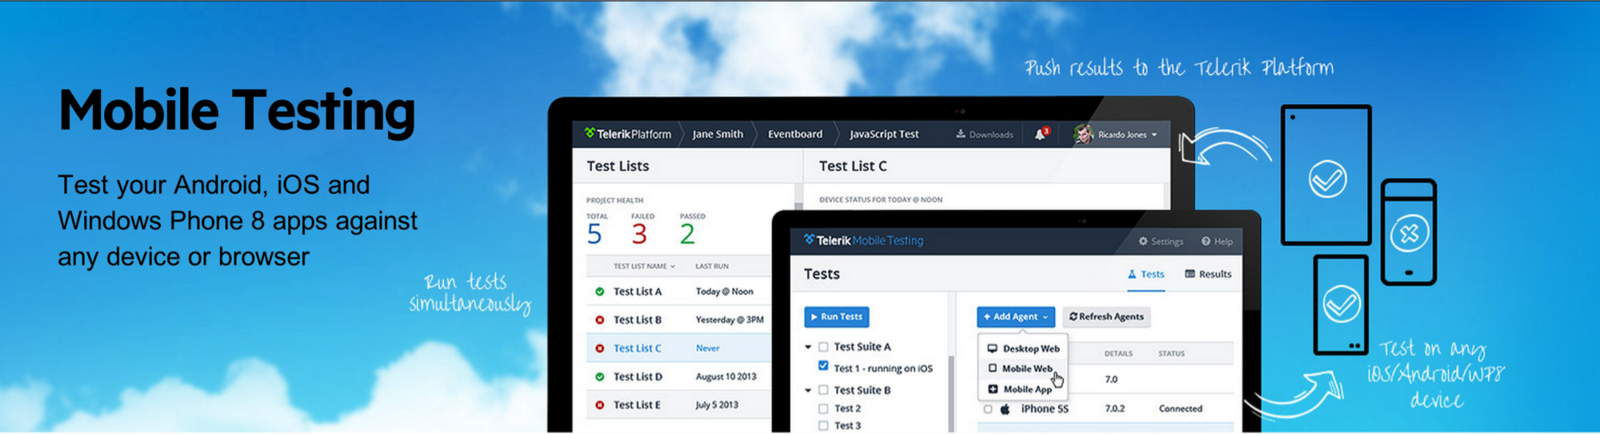
Task: Click the '7.0' details value
Action: click(x=1111, y=380)
